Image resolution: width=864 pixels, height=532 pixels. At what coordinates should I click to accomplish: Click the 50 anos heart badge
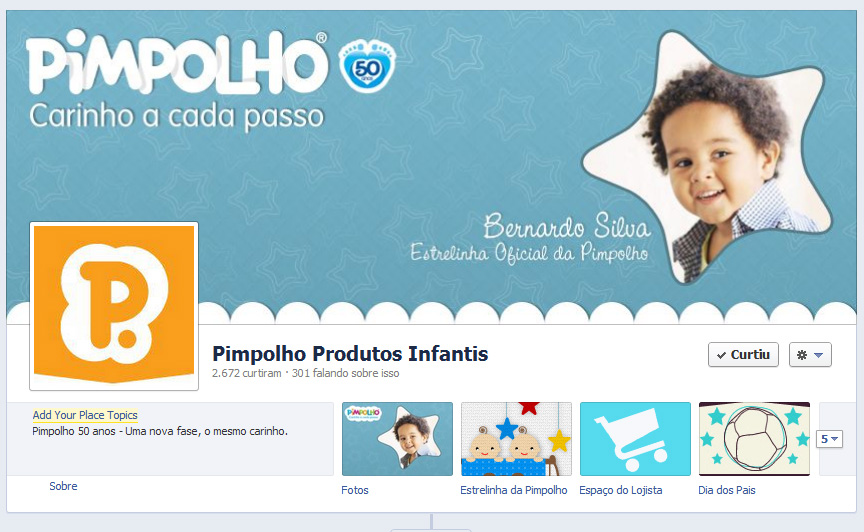(x=368, y=66)
